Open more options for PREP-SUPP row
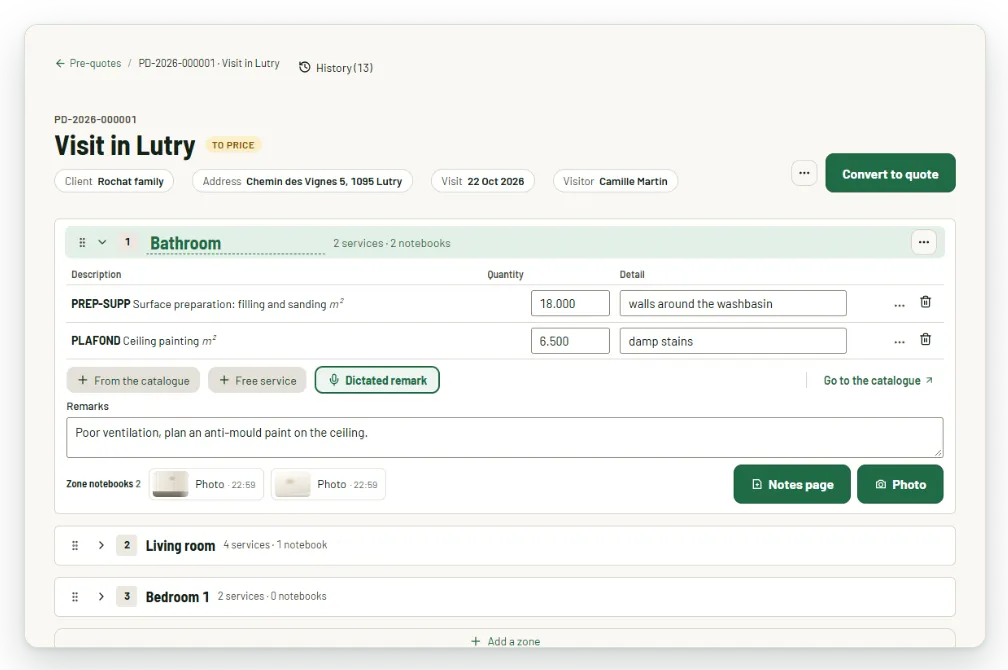This screenshot has height=670, width=1008. click(x=899, y=305)
